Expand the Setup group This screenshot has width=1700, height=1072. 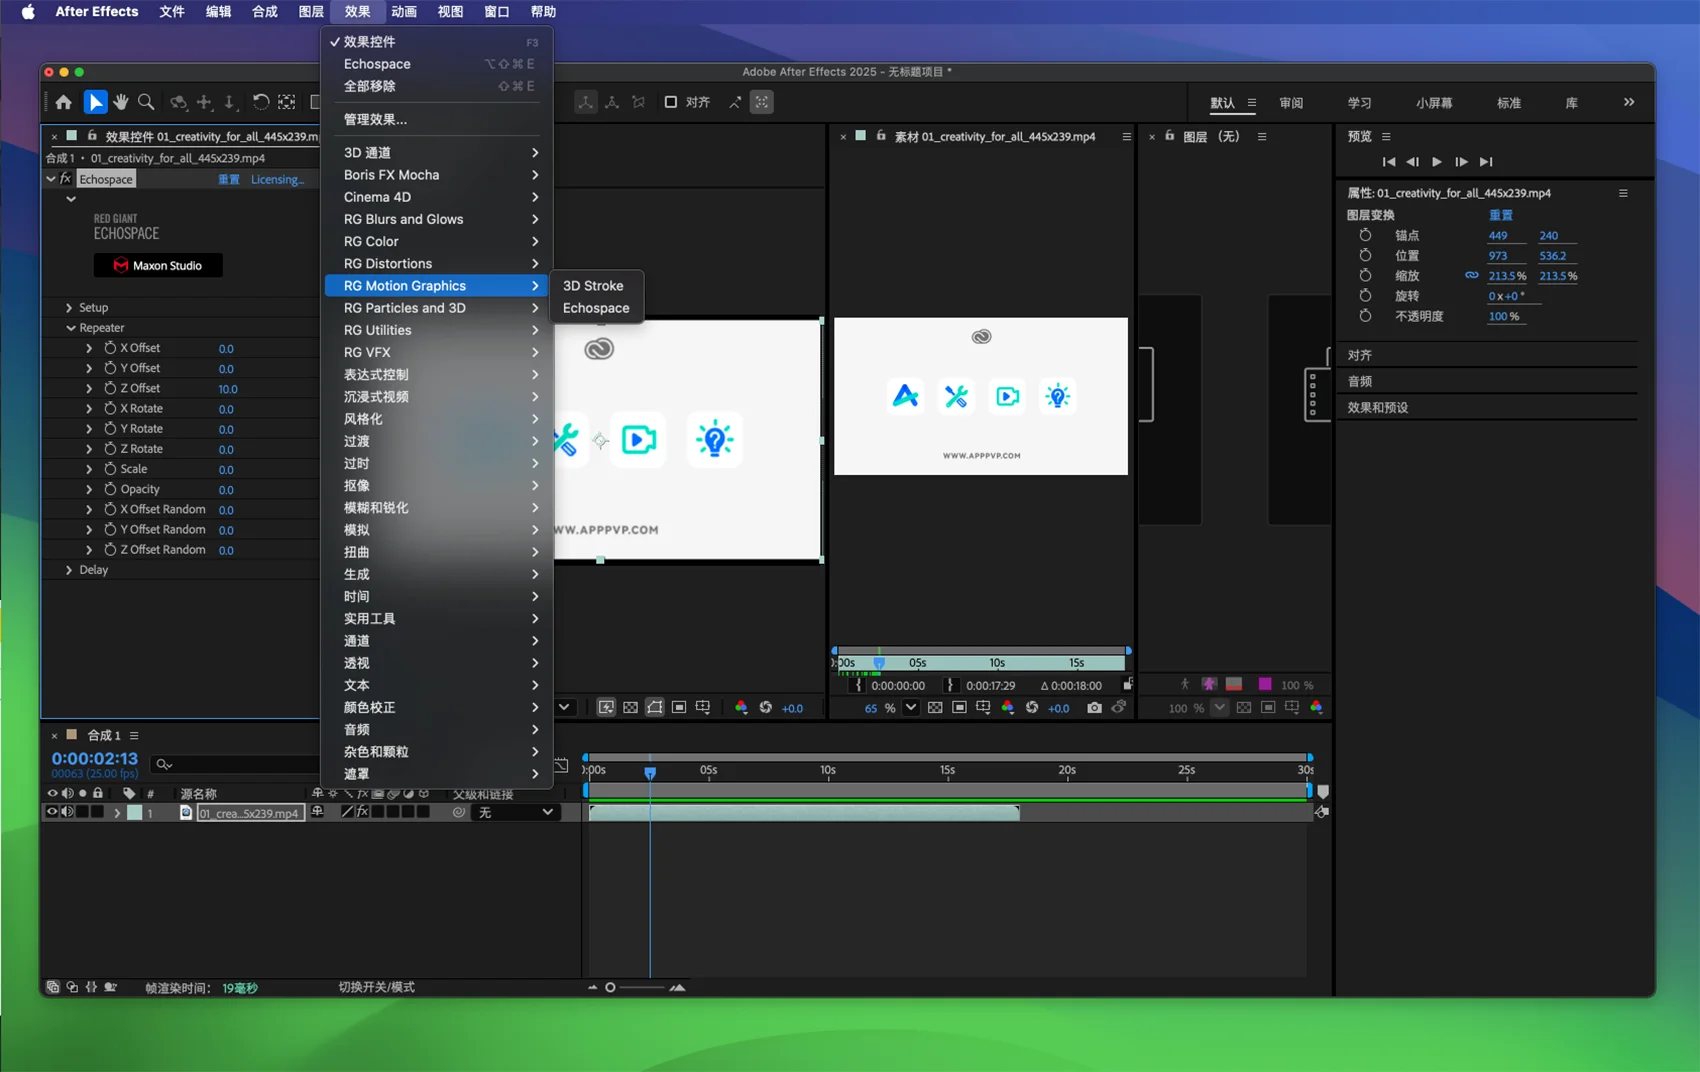tap(69, 307)
